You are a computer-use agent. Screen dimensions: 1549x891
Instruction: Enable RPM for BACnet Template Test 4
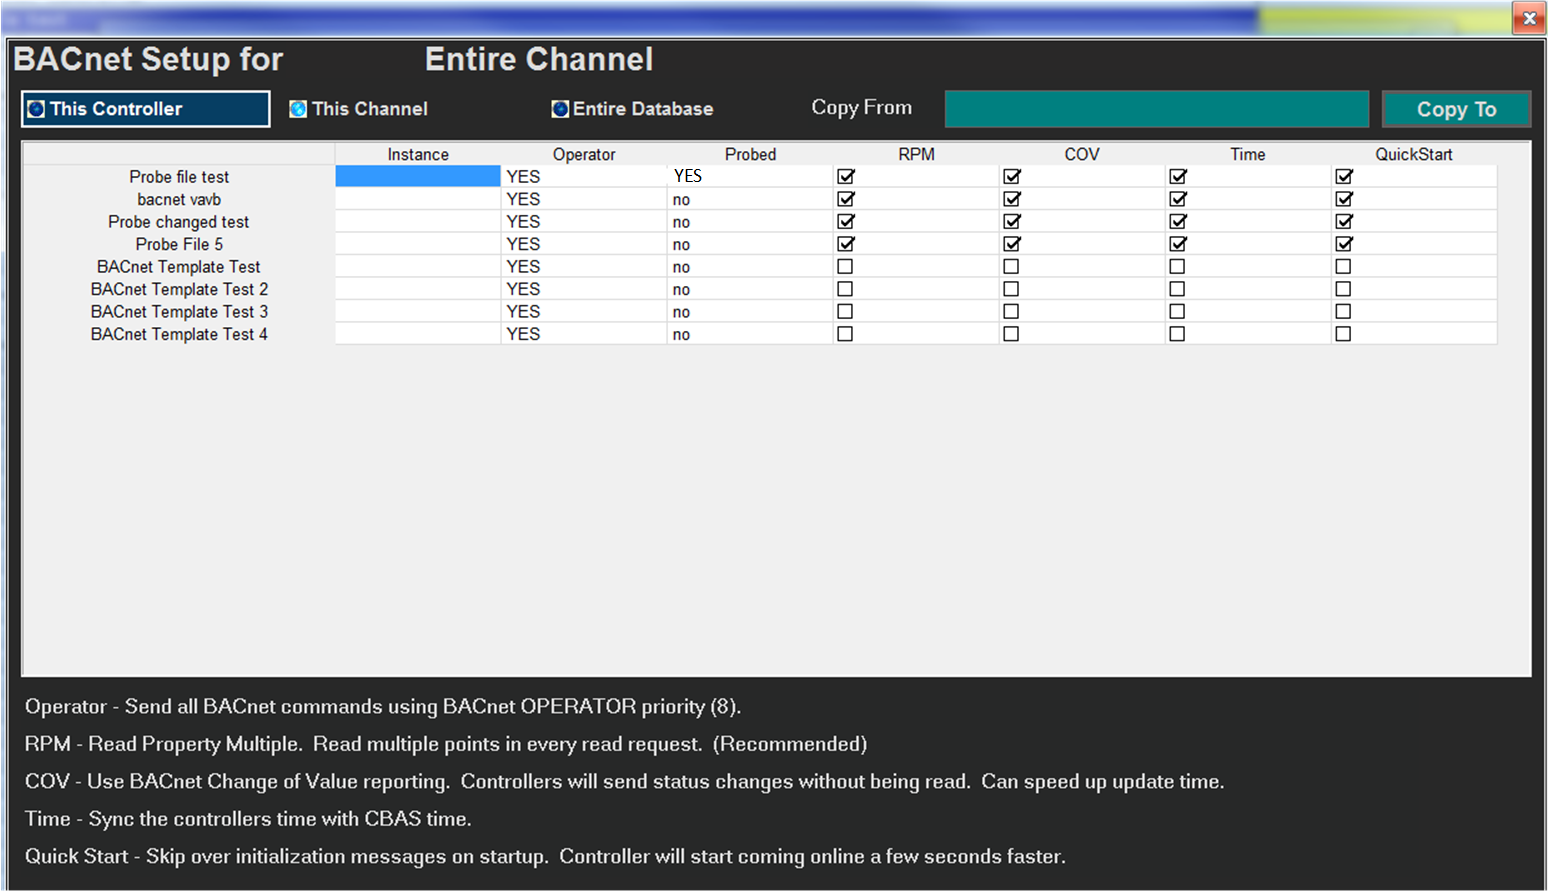(845, 334)
